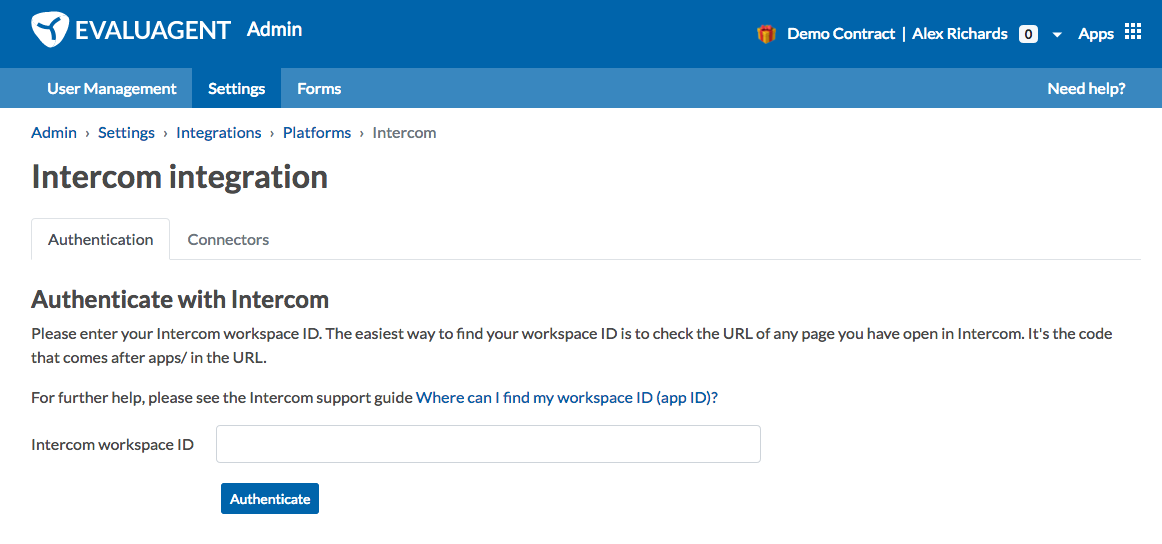Click the Authenticate button

point(270,499)
